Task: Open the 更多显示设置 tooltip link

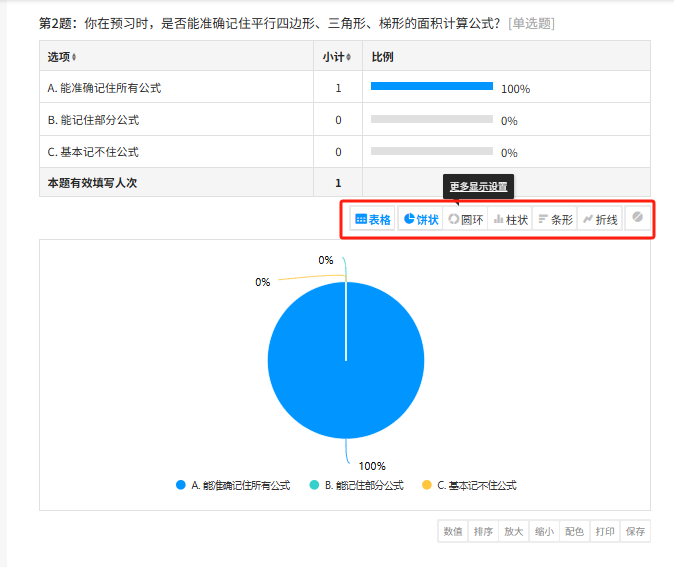Action: coord(478,187)
